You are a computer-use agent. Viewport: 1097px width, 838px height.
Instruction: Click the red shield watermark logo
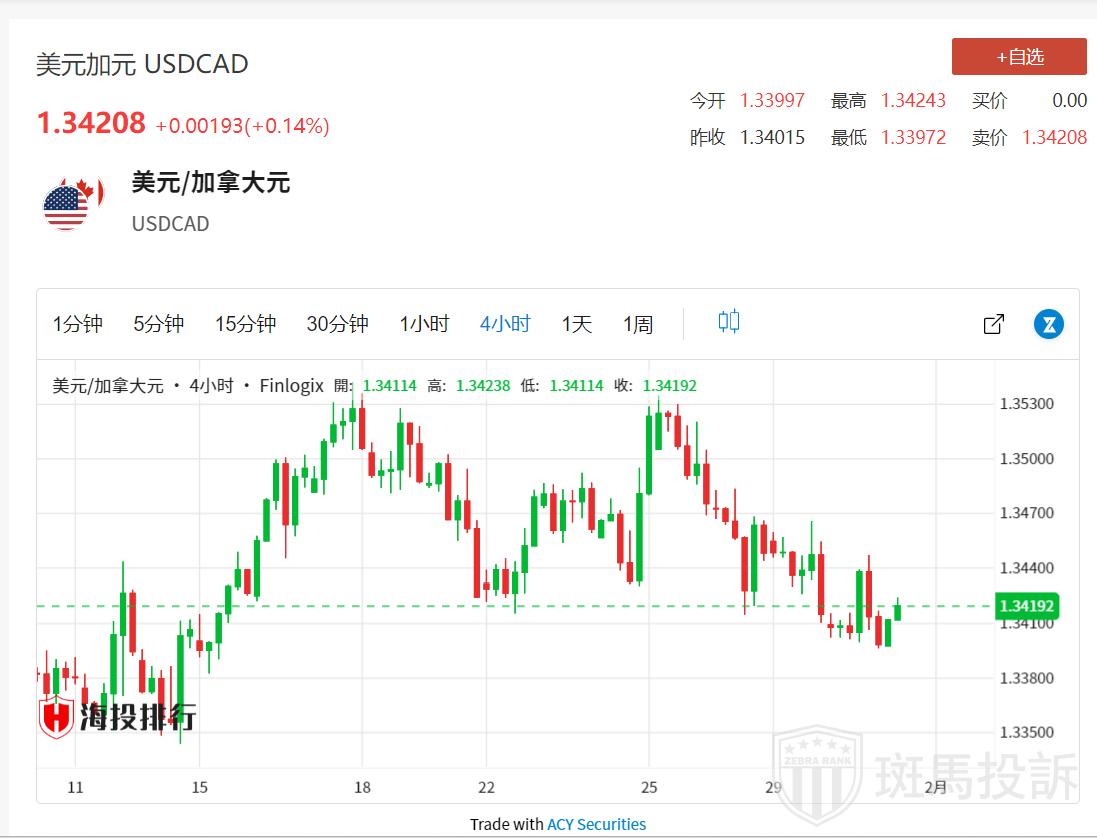point(57,716)
